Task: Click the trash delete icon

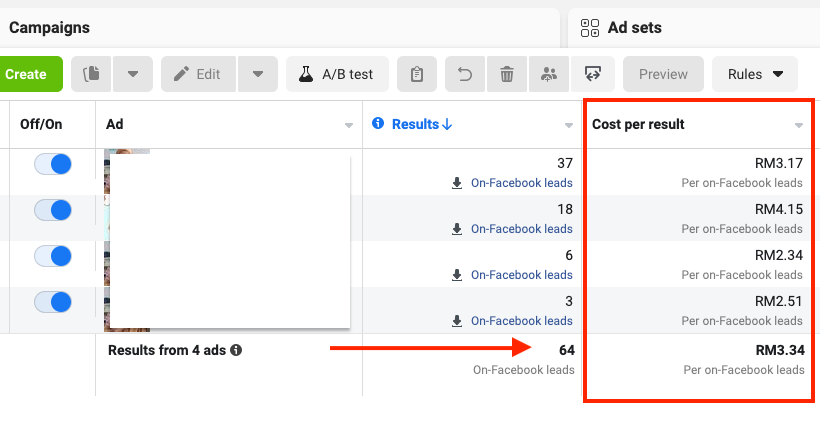Action: 507,74
